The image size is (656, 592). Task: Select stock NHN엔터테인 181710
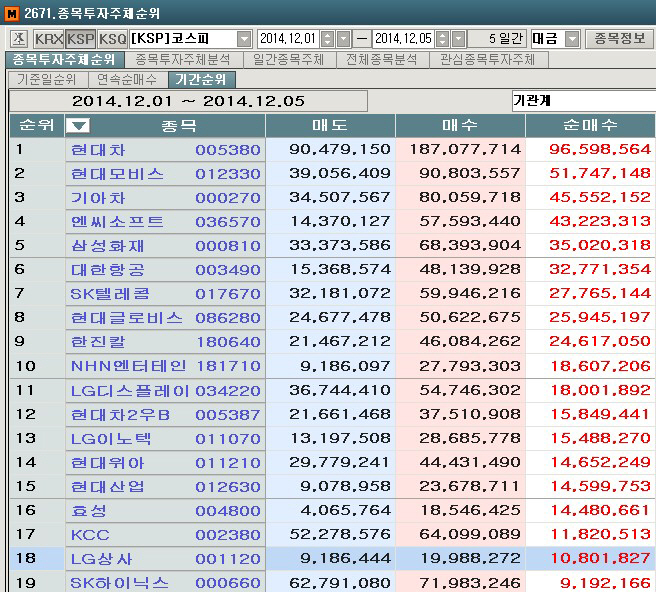pyautogui.click(x=165, y=366)
